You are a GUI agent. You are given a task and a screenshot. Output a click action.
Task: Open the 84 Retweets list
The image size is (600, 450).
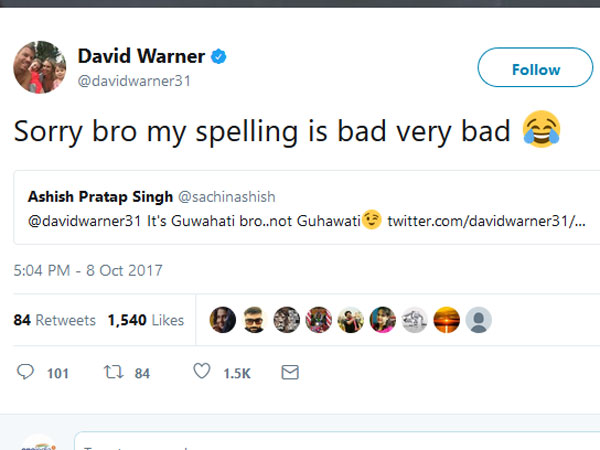point(55,320)
